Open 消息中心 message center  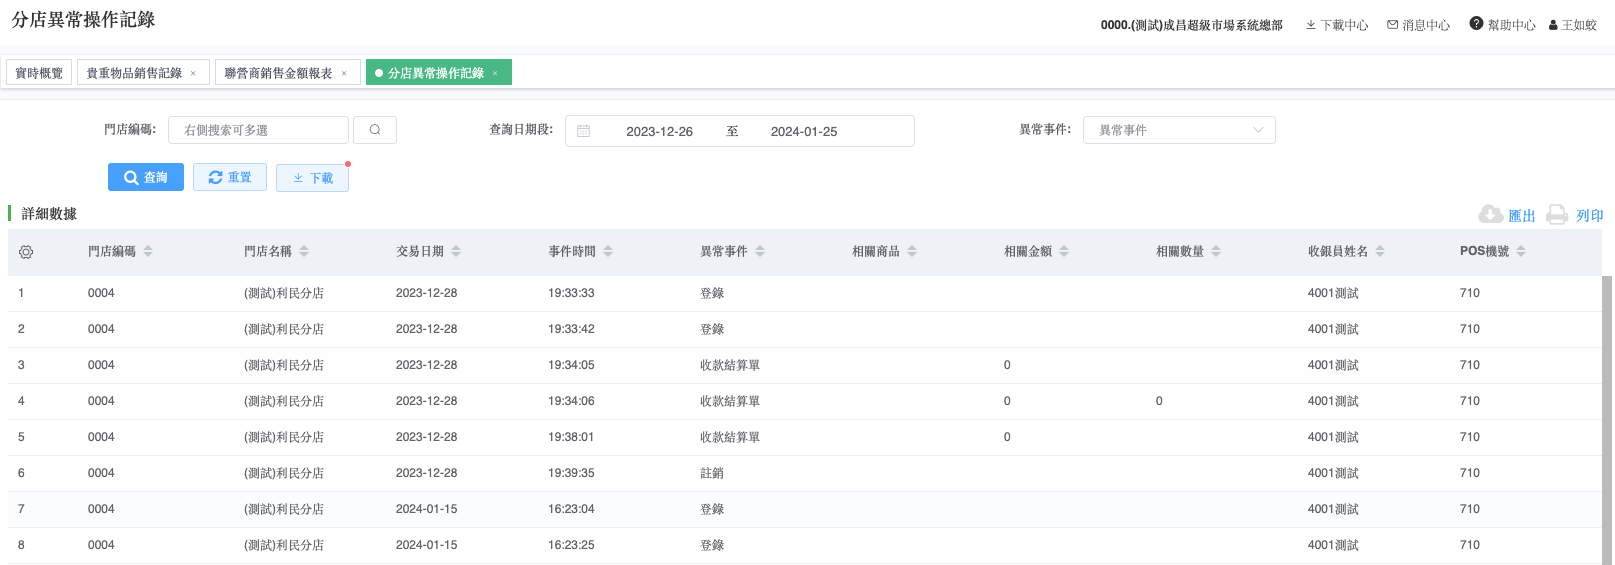coord(1418,25)
